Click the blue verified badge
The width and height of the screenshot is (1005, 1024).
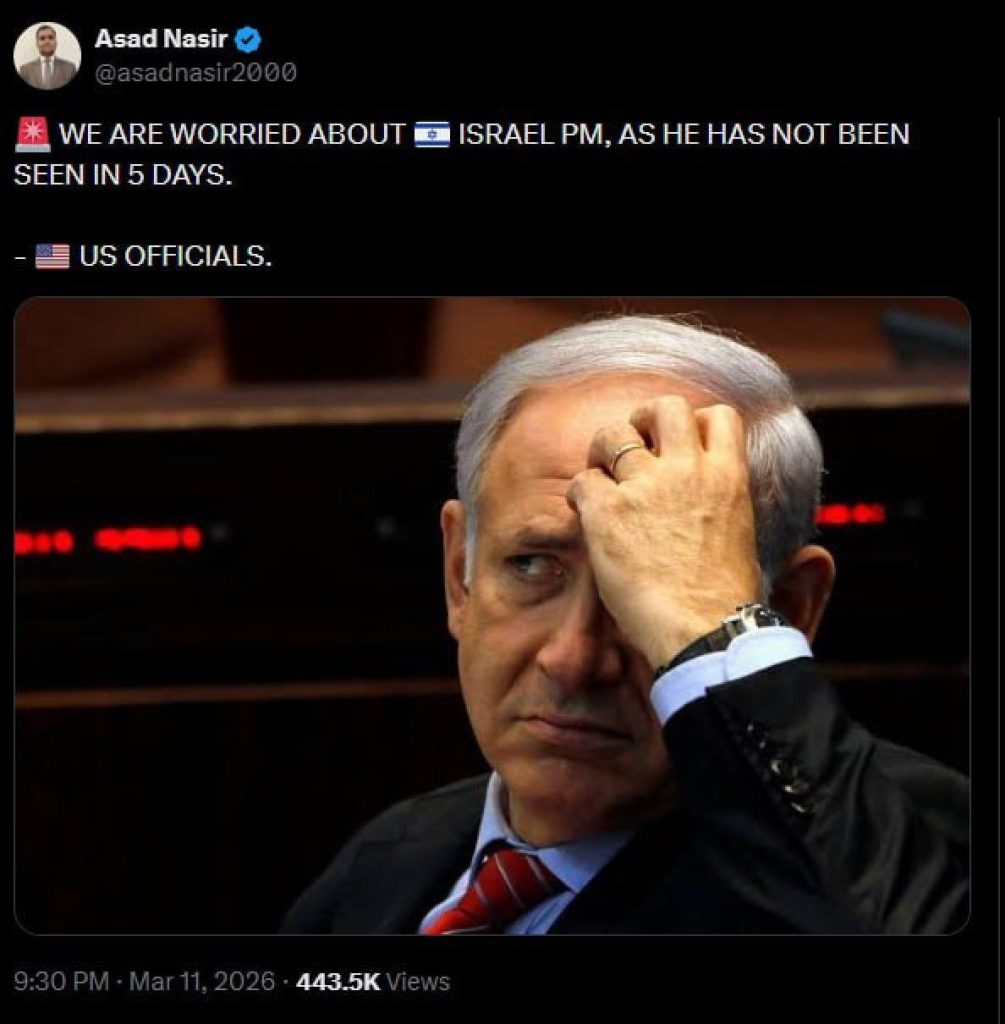click(248, 40)
